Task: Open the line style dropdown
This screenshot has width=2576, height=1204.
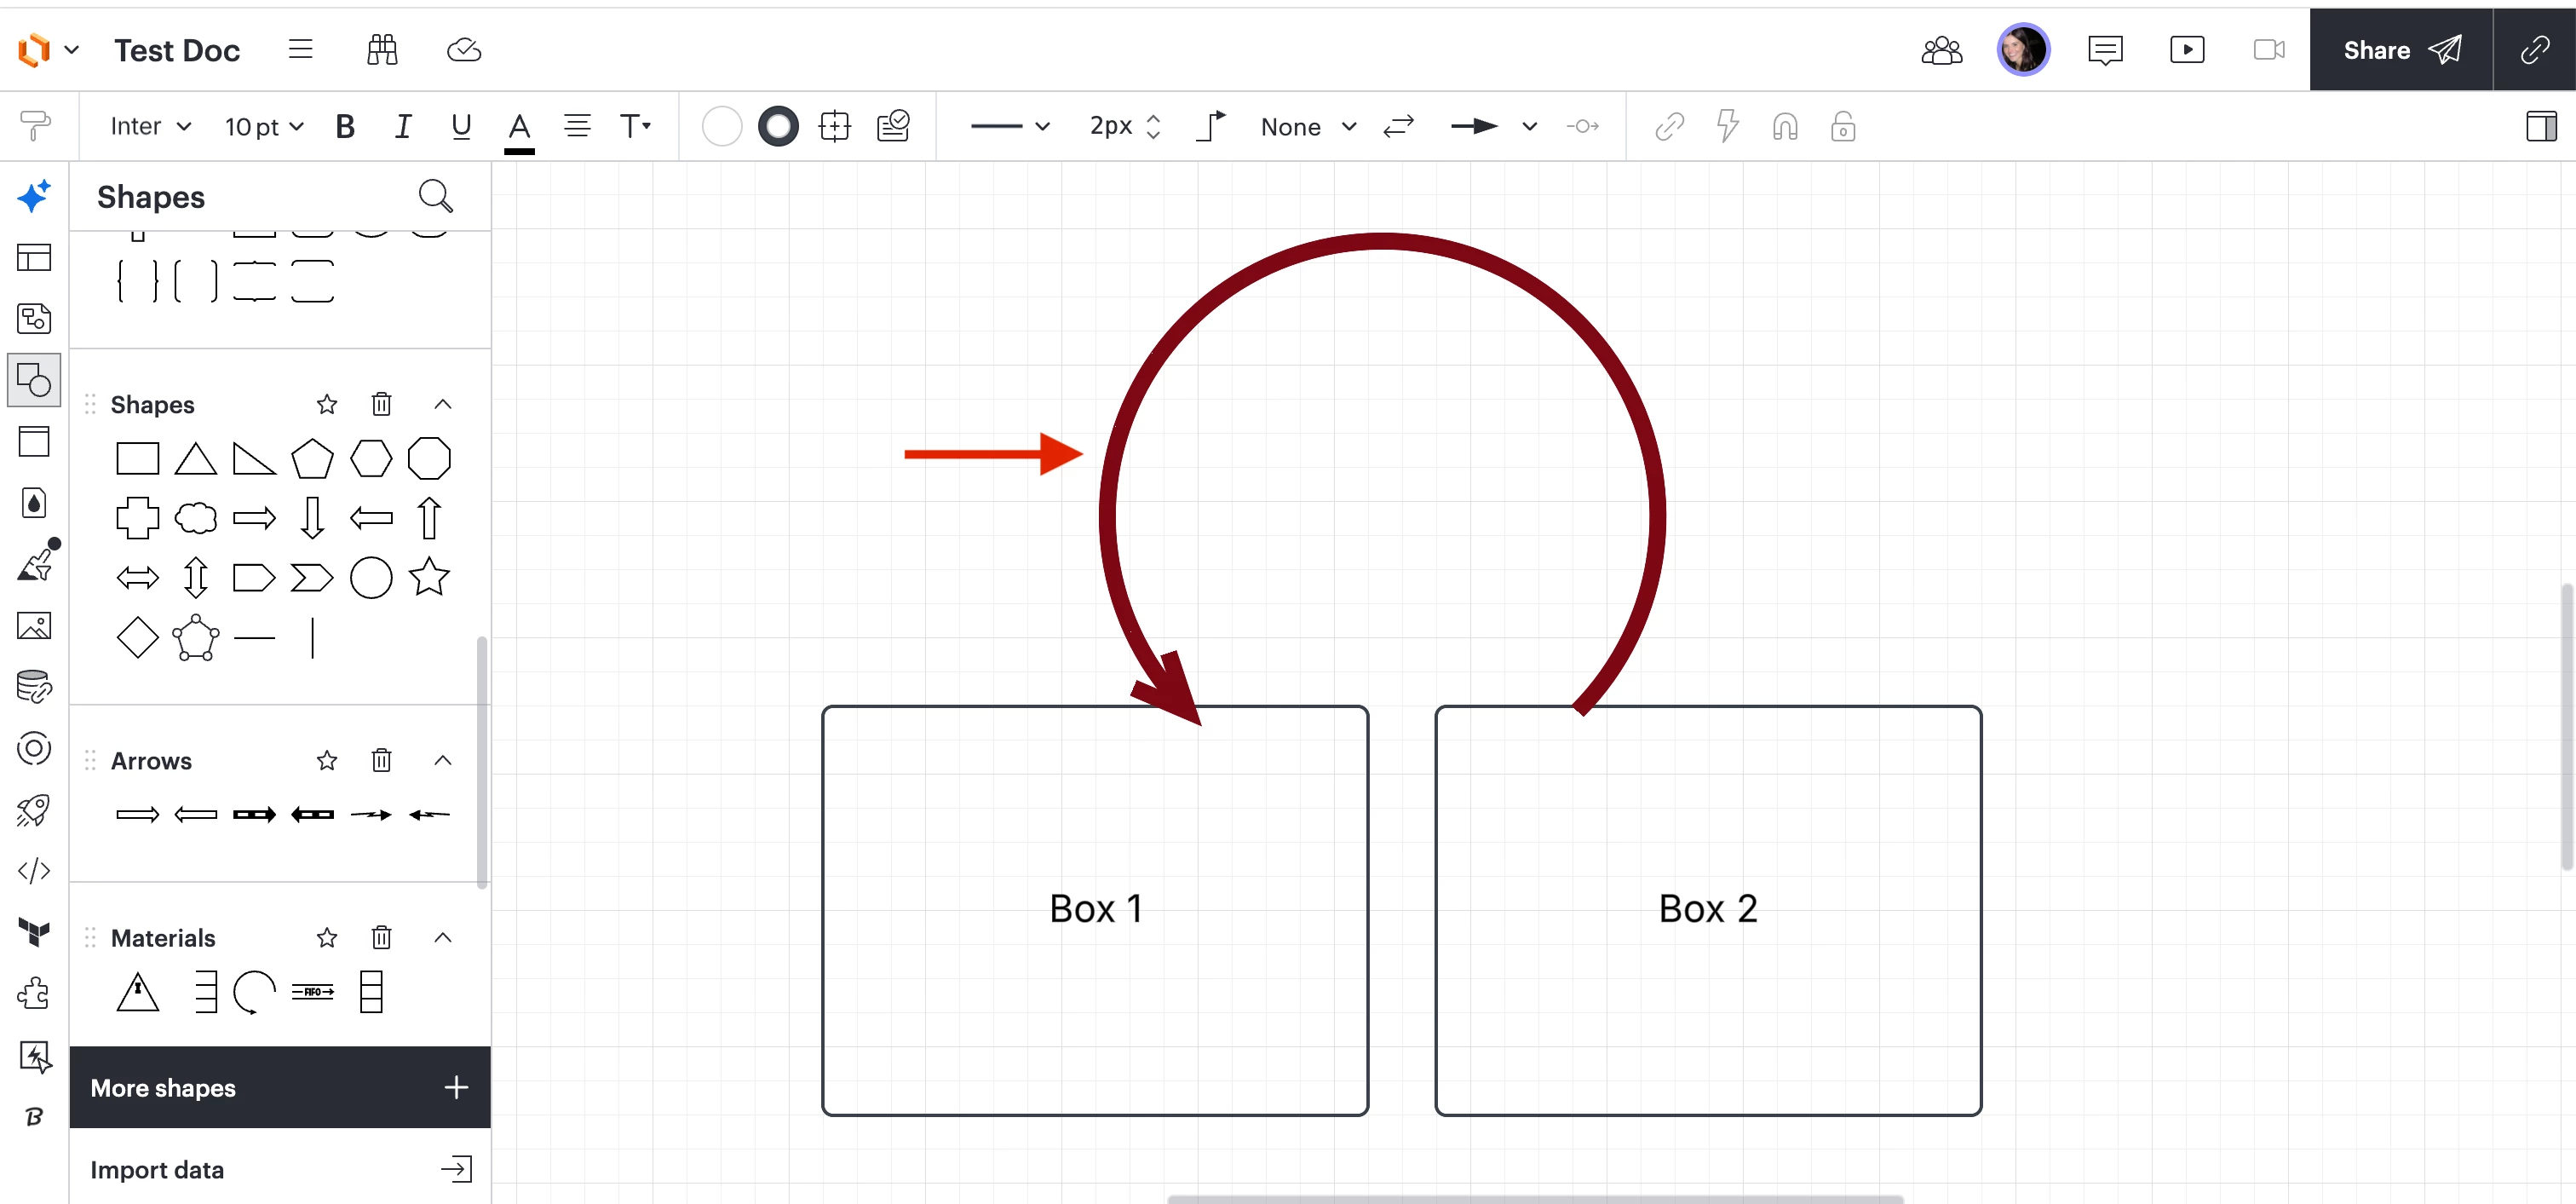Action: coord(1010,127)
